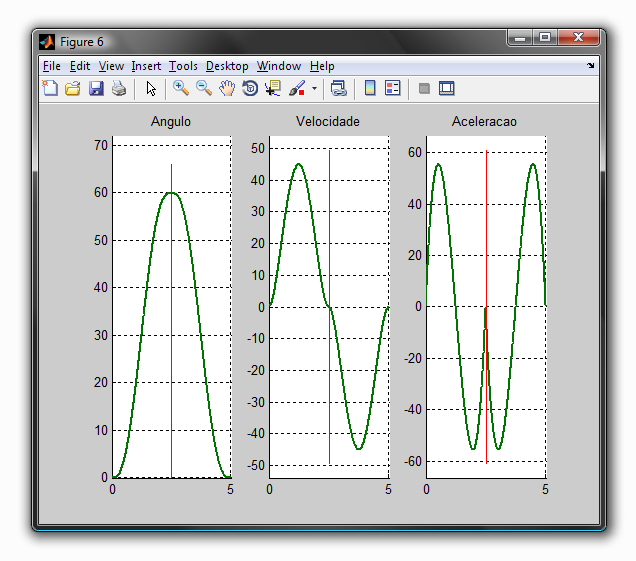Screen dimensions: 636x561
Task: Toggle the Insert Legend button
Action: (x=393, y=89)
